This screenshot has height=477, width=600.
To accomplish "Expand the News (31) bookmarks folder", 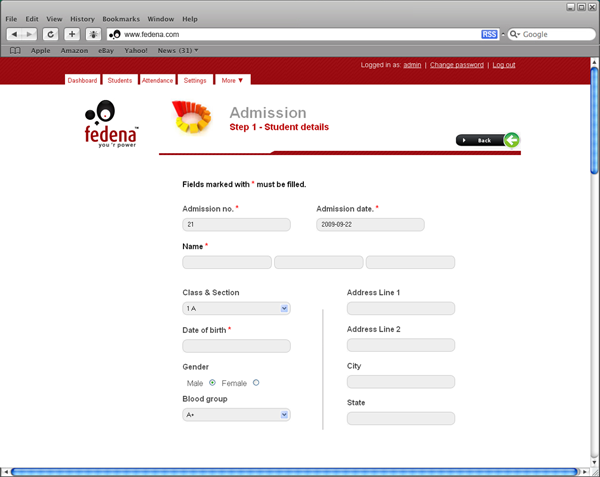I will tap(178, 50).
